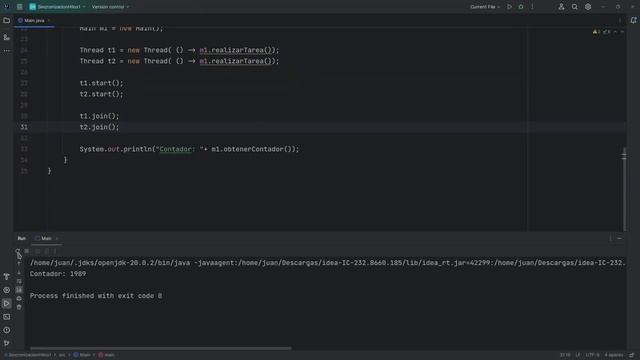Open the Git tool window

tap(7, 343)
